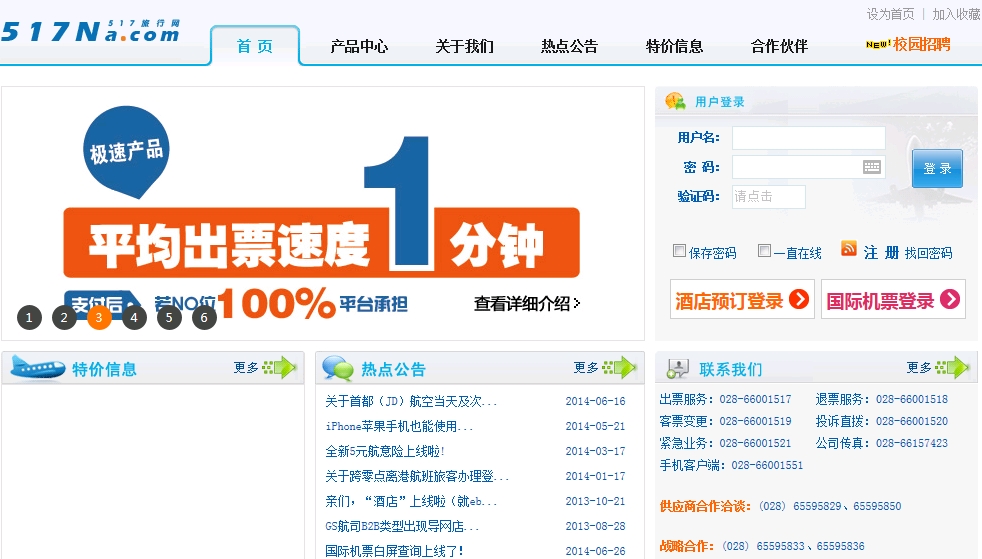Click the 517Na.com site logo
982x559 pixels.
coord(91,31)
